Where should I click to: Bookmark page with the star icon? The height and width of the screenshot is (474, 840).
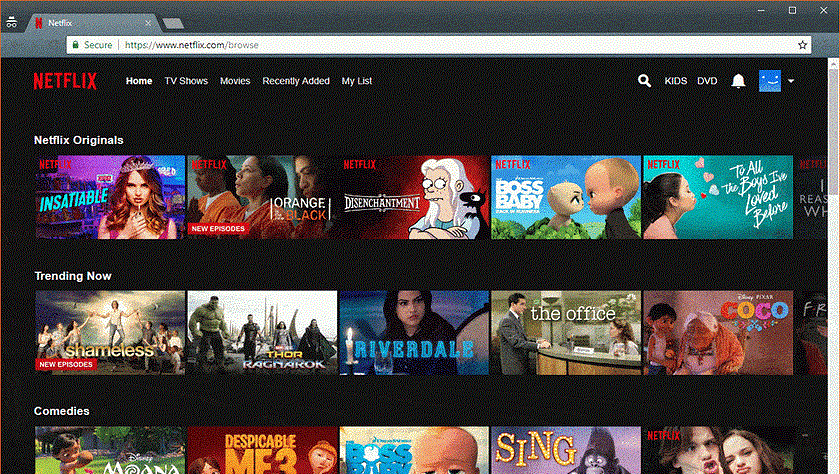(802, 45)
